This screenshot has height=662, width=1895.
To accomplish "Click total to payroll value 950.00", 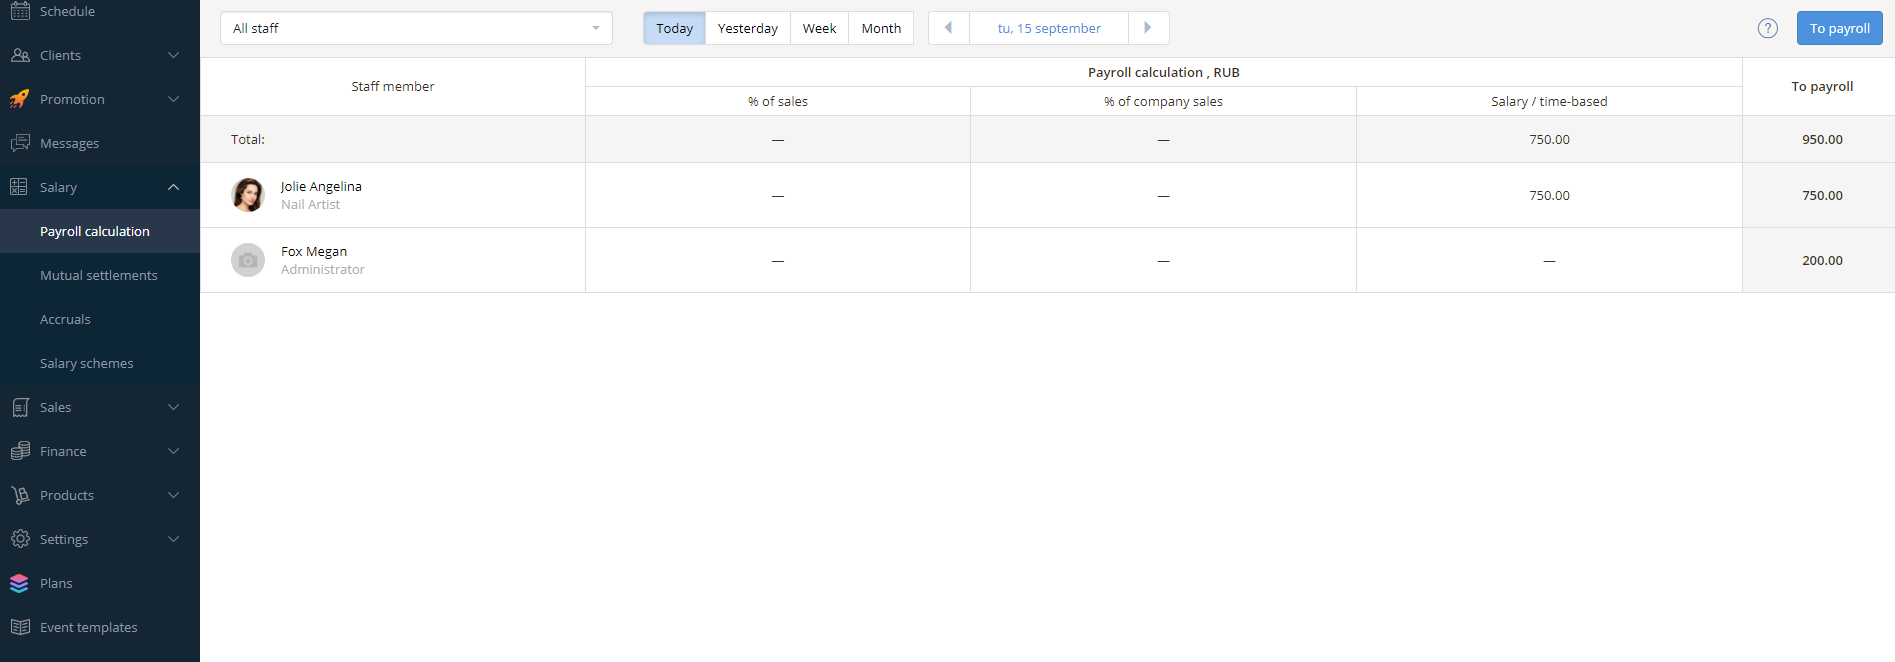I will 1822,139.
